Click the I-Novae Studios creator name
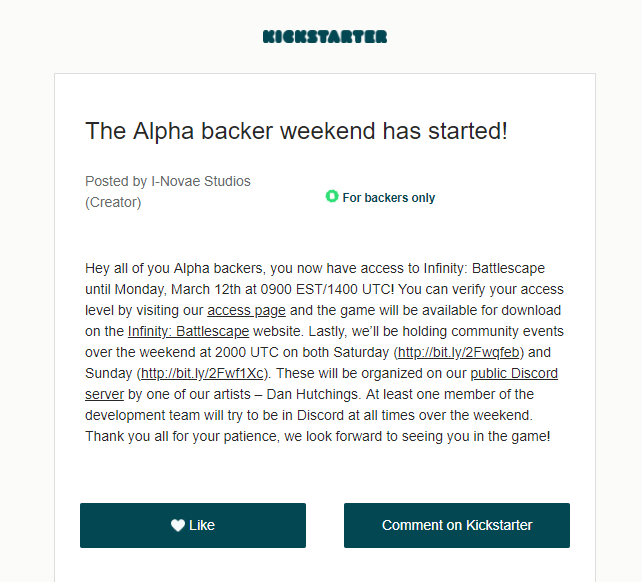 pyautogui.click(x=201, y=181)
